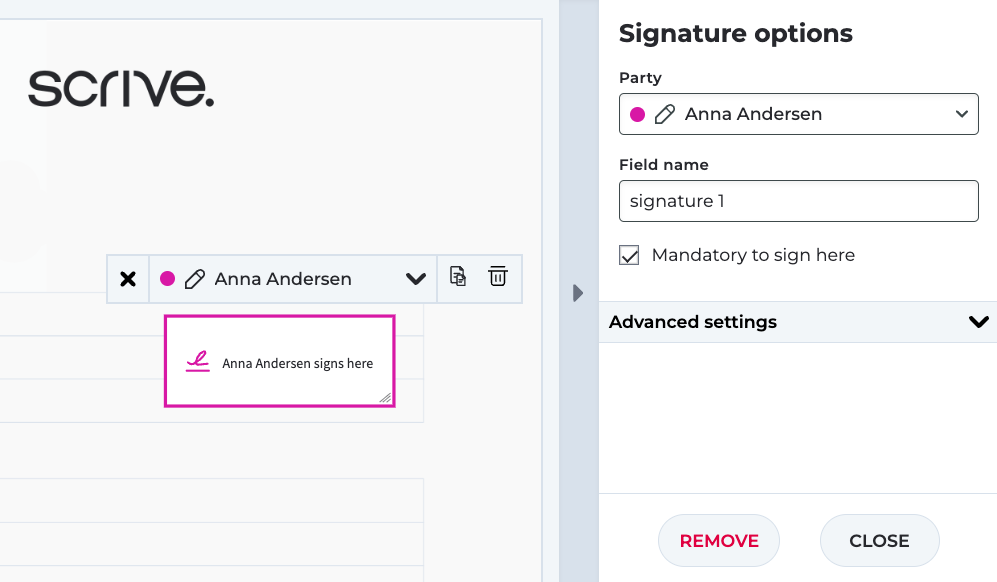Select the "Anna Andersen signs here" text in the field
This screenshot has width=997, height=582.
pyautogui.click(x=298, y=364)
